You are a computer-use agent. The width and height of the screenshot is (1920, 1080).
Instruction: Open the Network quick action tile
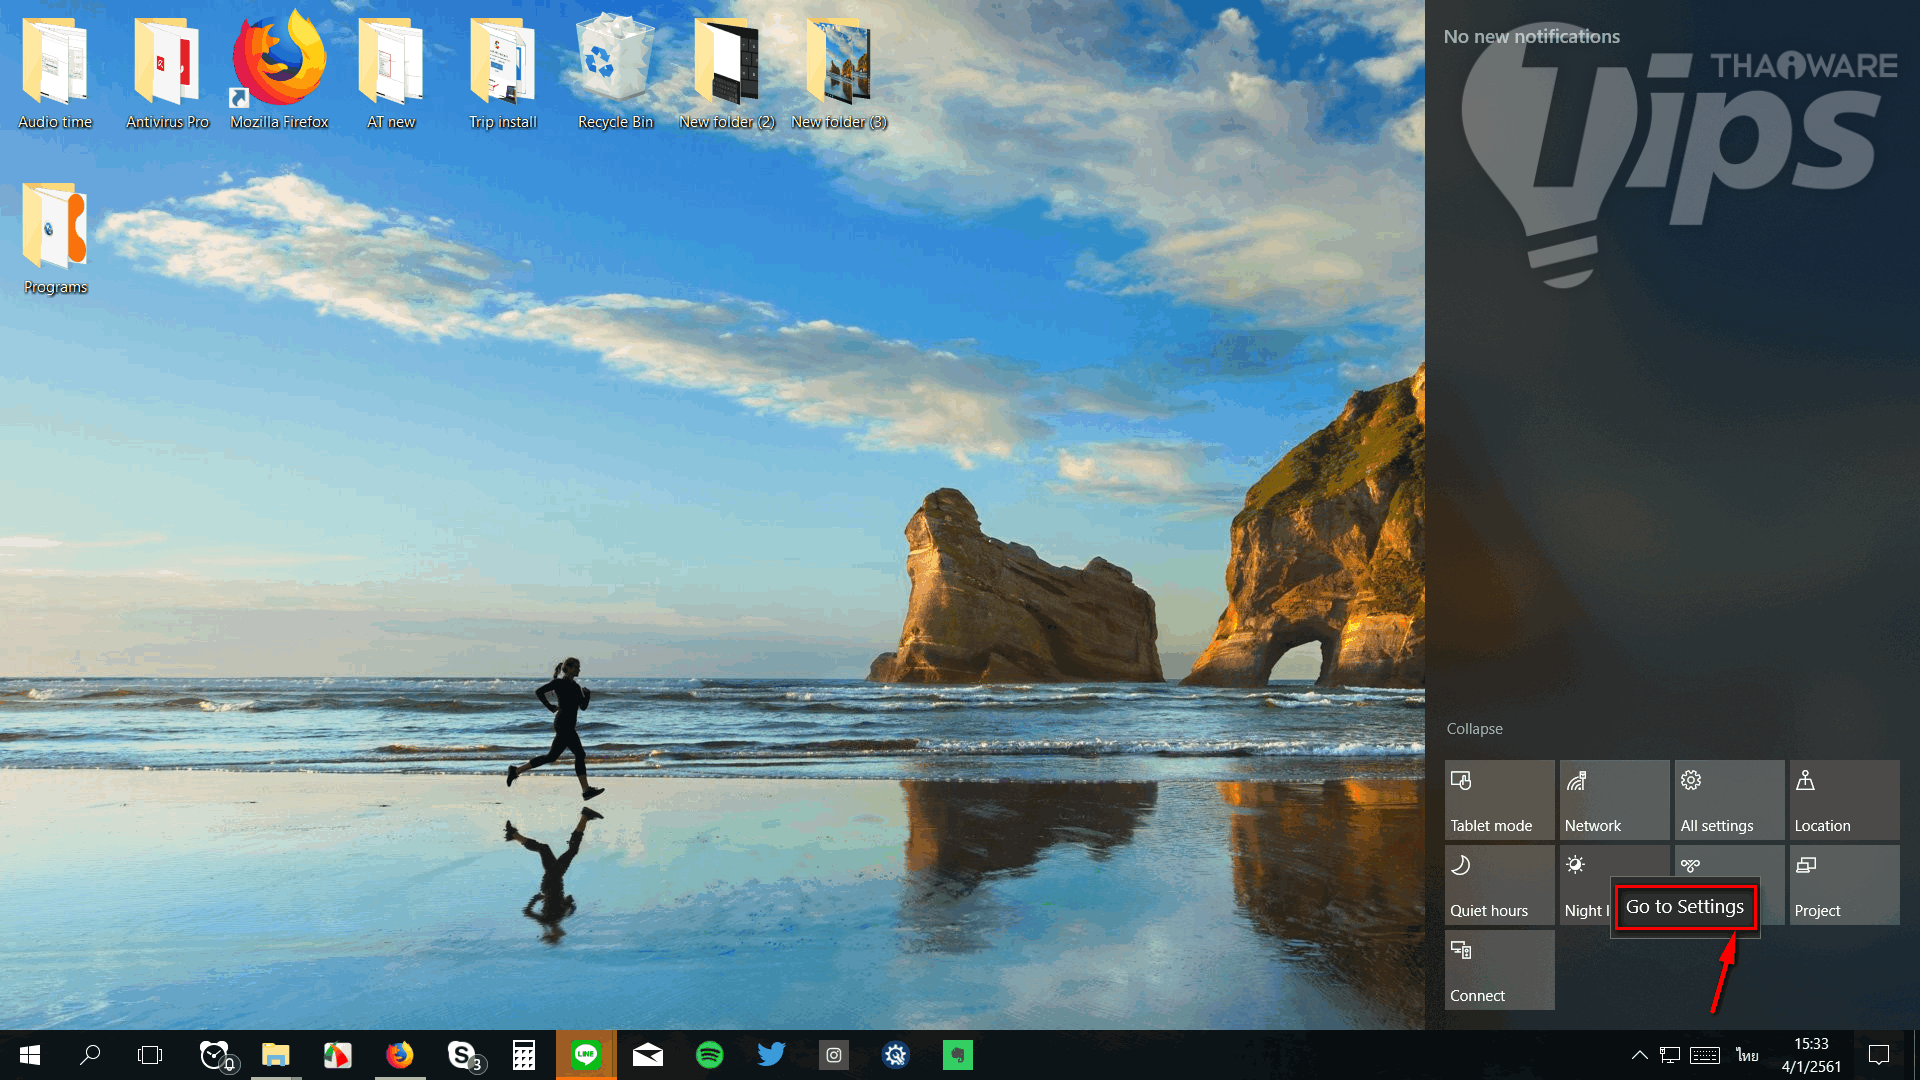(1614, 800)
